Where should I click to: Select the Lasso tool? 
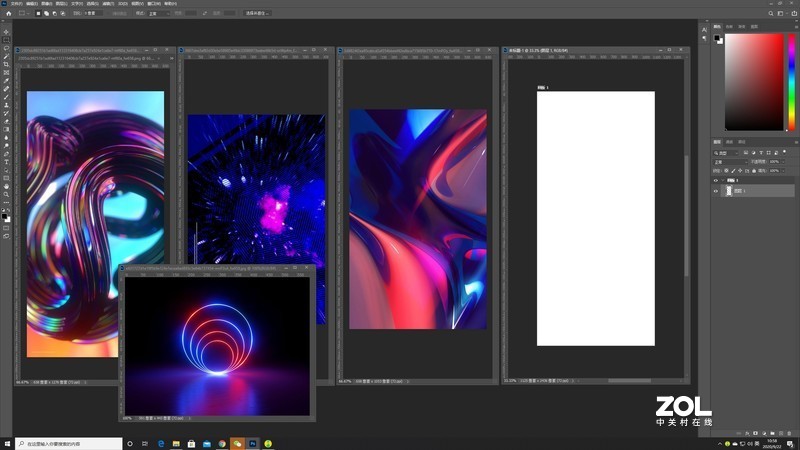(6, 47)
